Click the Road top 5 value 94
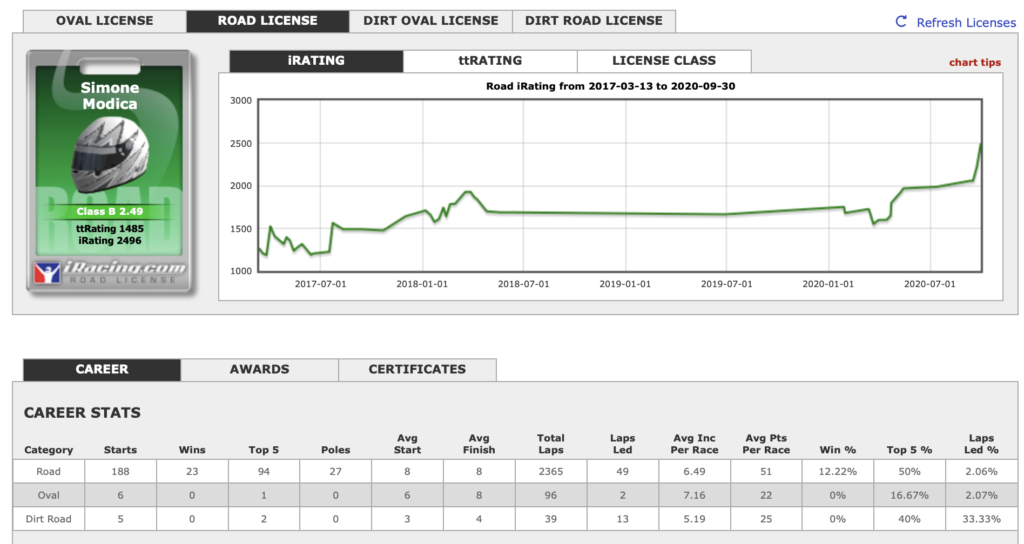The image size is (1024, 544). [x=264, y=472]
